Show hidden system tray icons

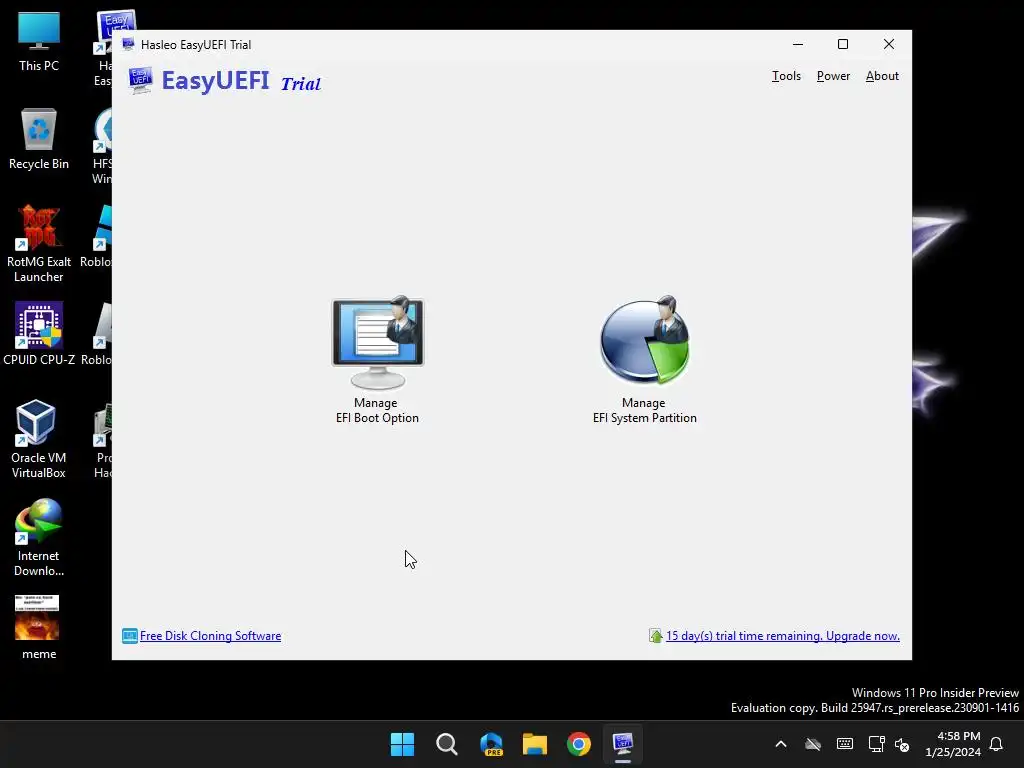point(781,744)
